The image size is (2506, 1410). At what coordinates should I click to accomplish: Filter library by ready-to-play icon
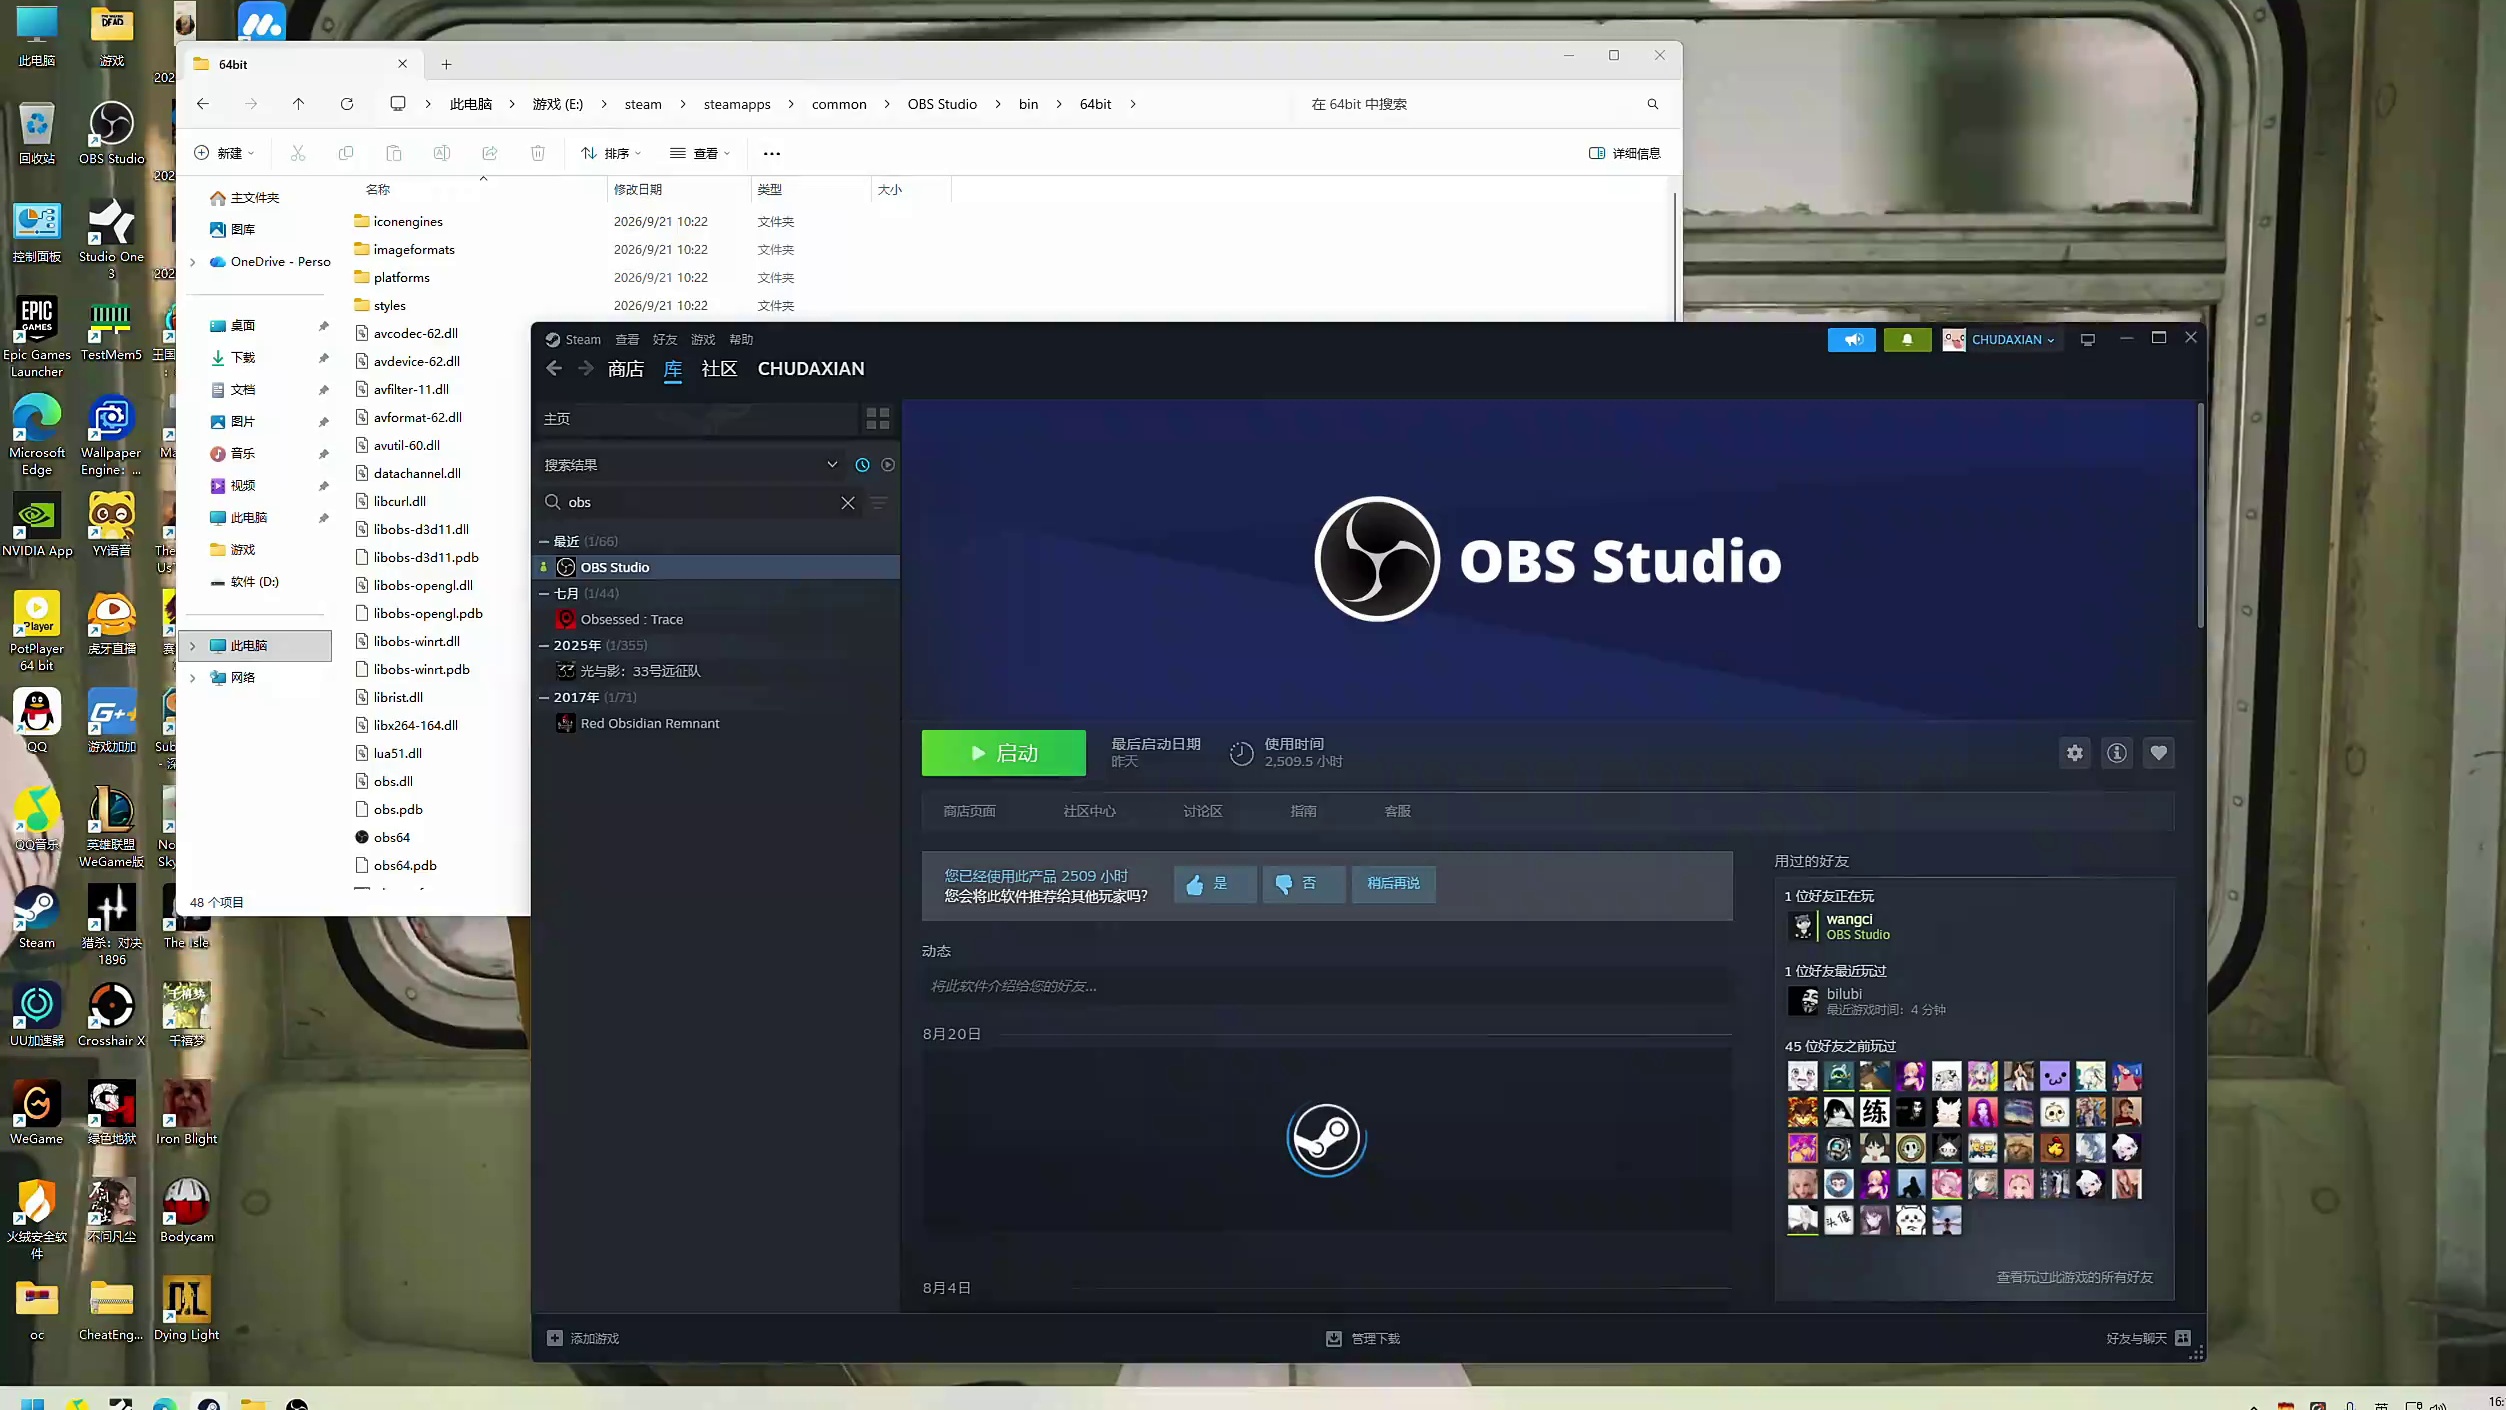click(888, 465)
